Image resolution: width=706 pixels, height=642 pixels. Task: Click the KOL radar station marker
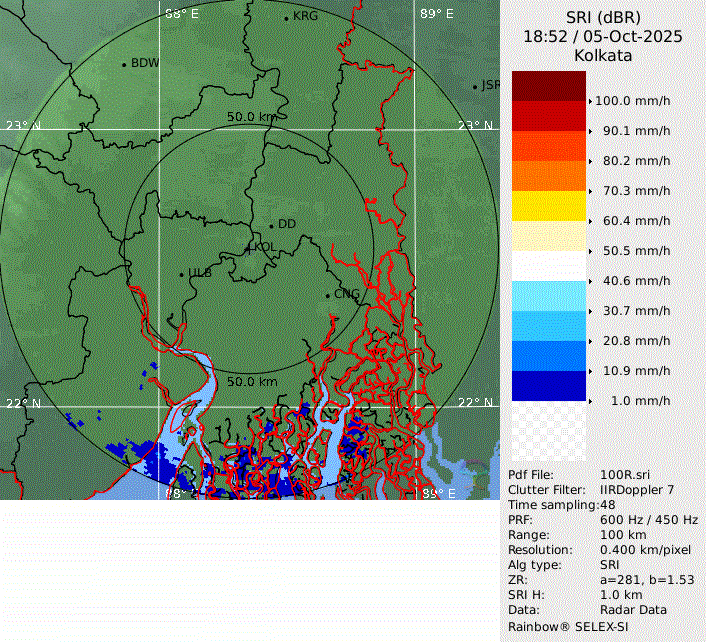coord(250,247)
